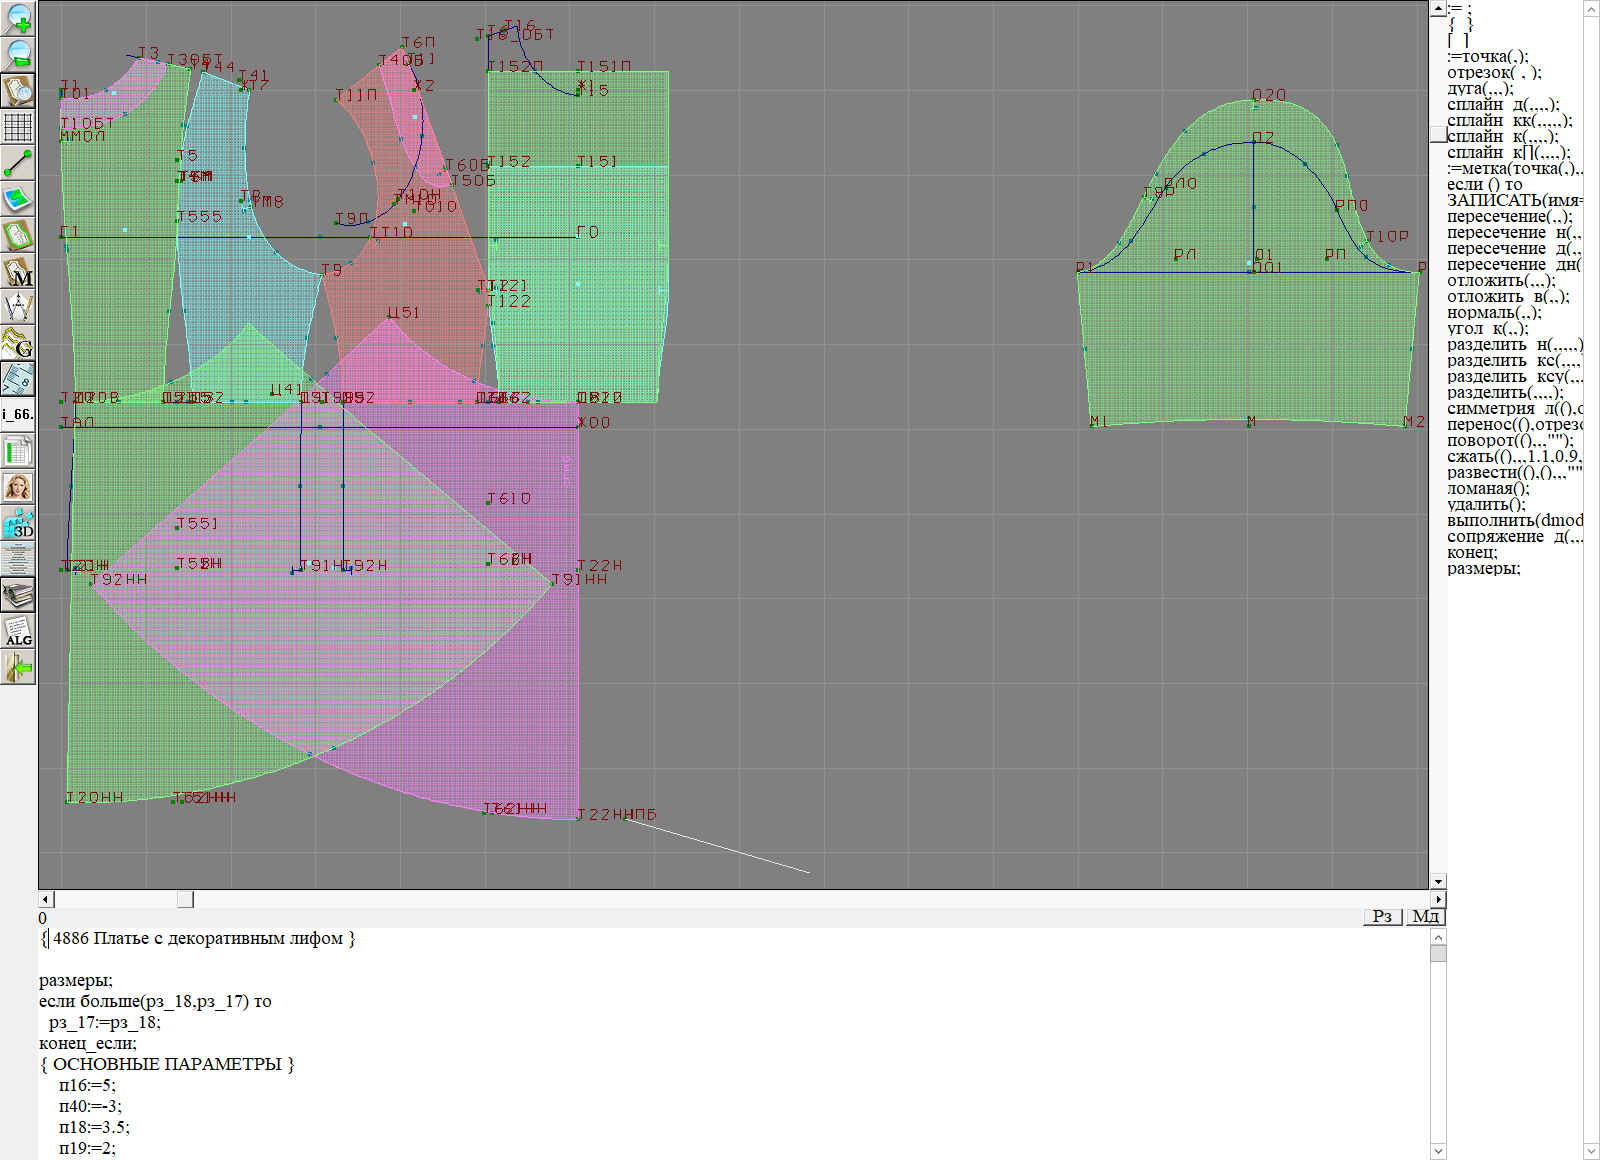Open the ALG algorithm document icon
The image size is (1600, 1160).
(18, 631)
